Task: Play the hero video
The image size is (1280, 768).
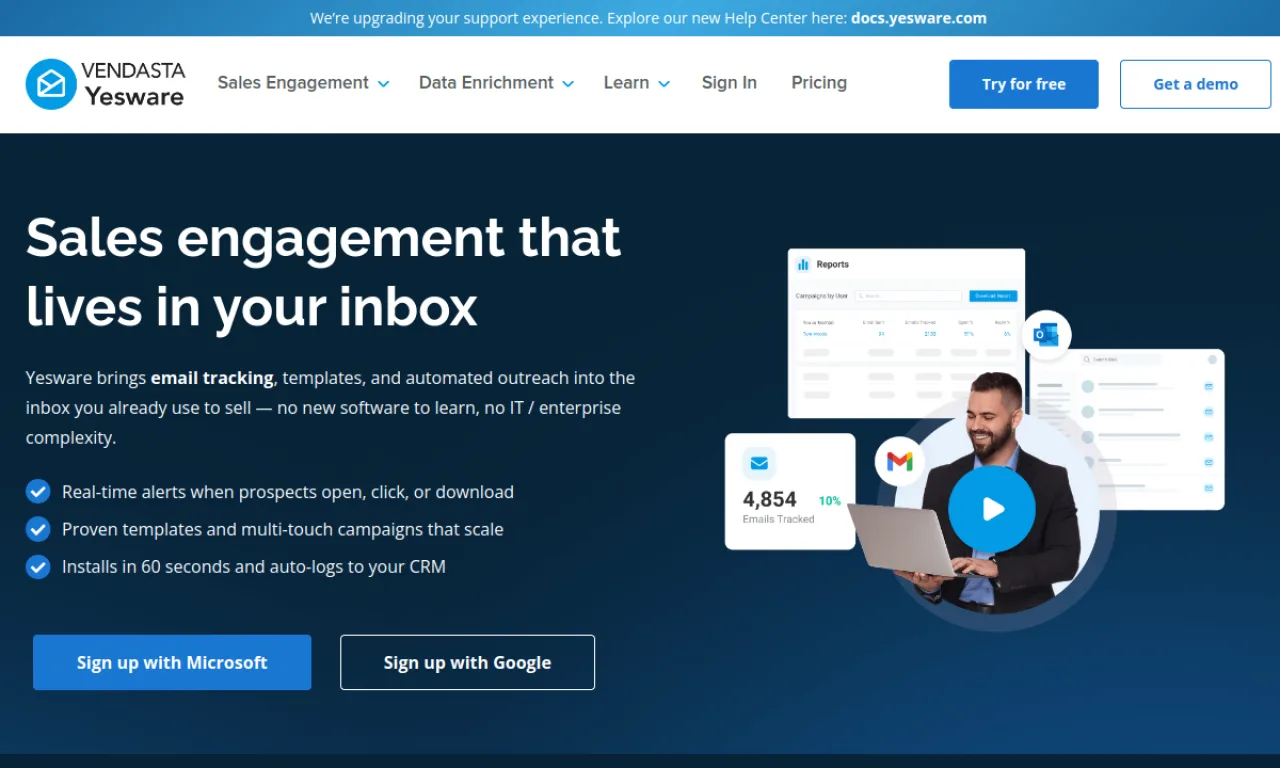Action: click(992, 509)
